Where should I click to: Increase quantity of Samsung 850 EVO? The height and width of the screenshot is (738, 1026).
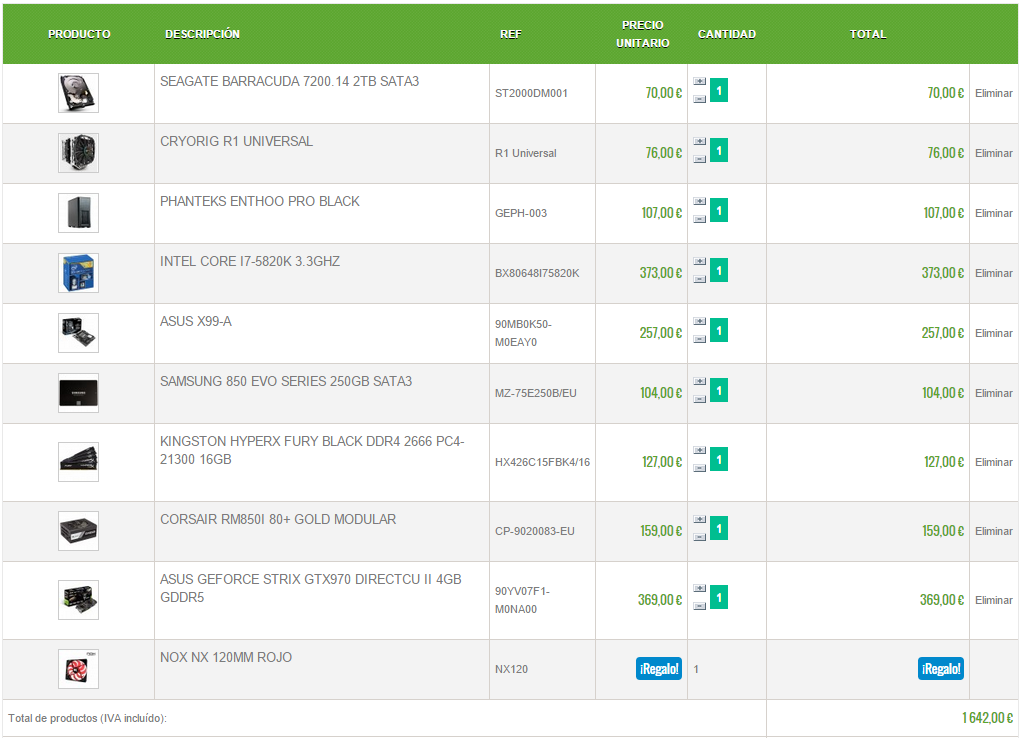coord(699,382)
